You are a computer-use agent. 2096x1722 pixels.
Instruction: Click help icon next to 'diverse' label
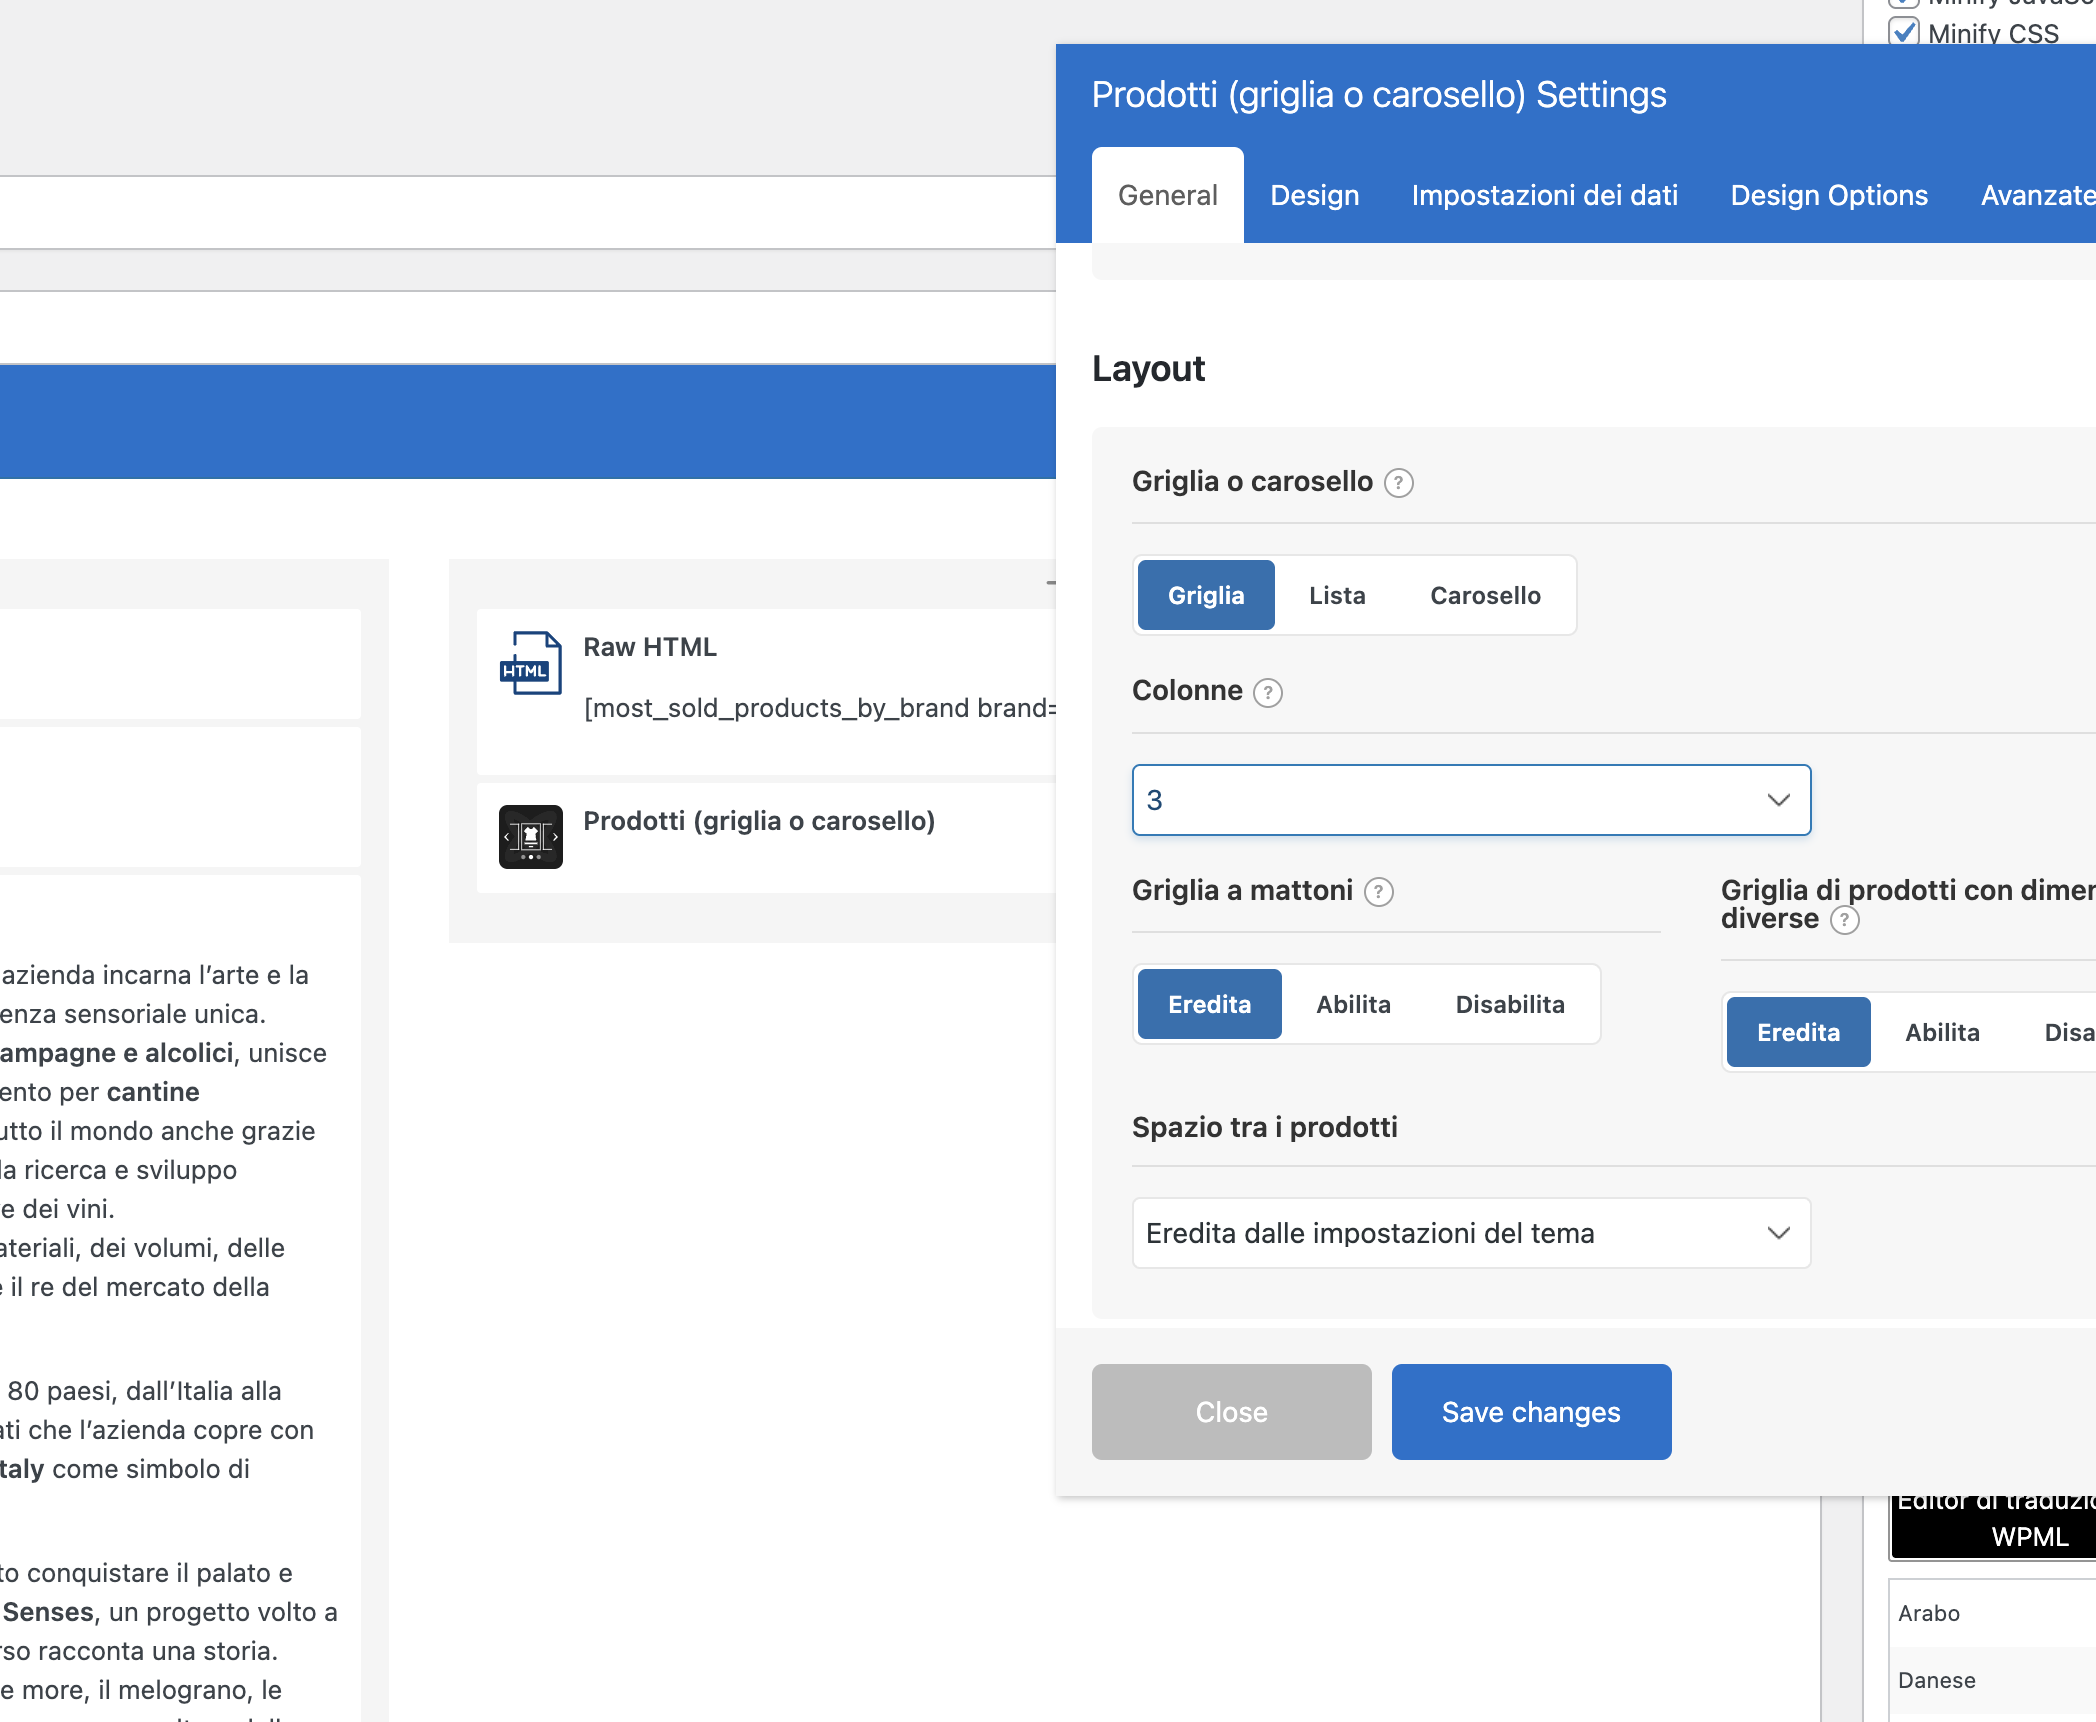tap(1844, 920)
